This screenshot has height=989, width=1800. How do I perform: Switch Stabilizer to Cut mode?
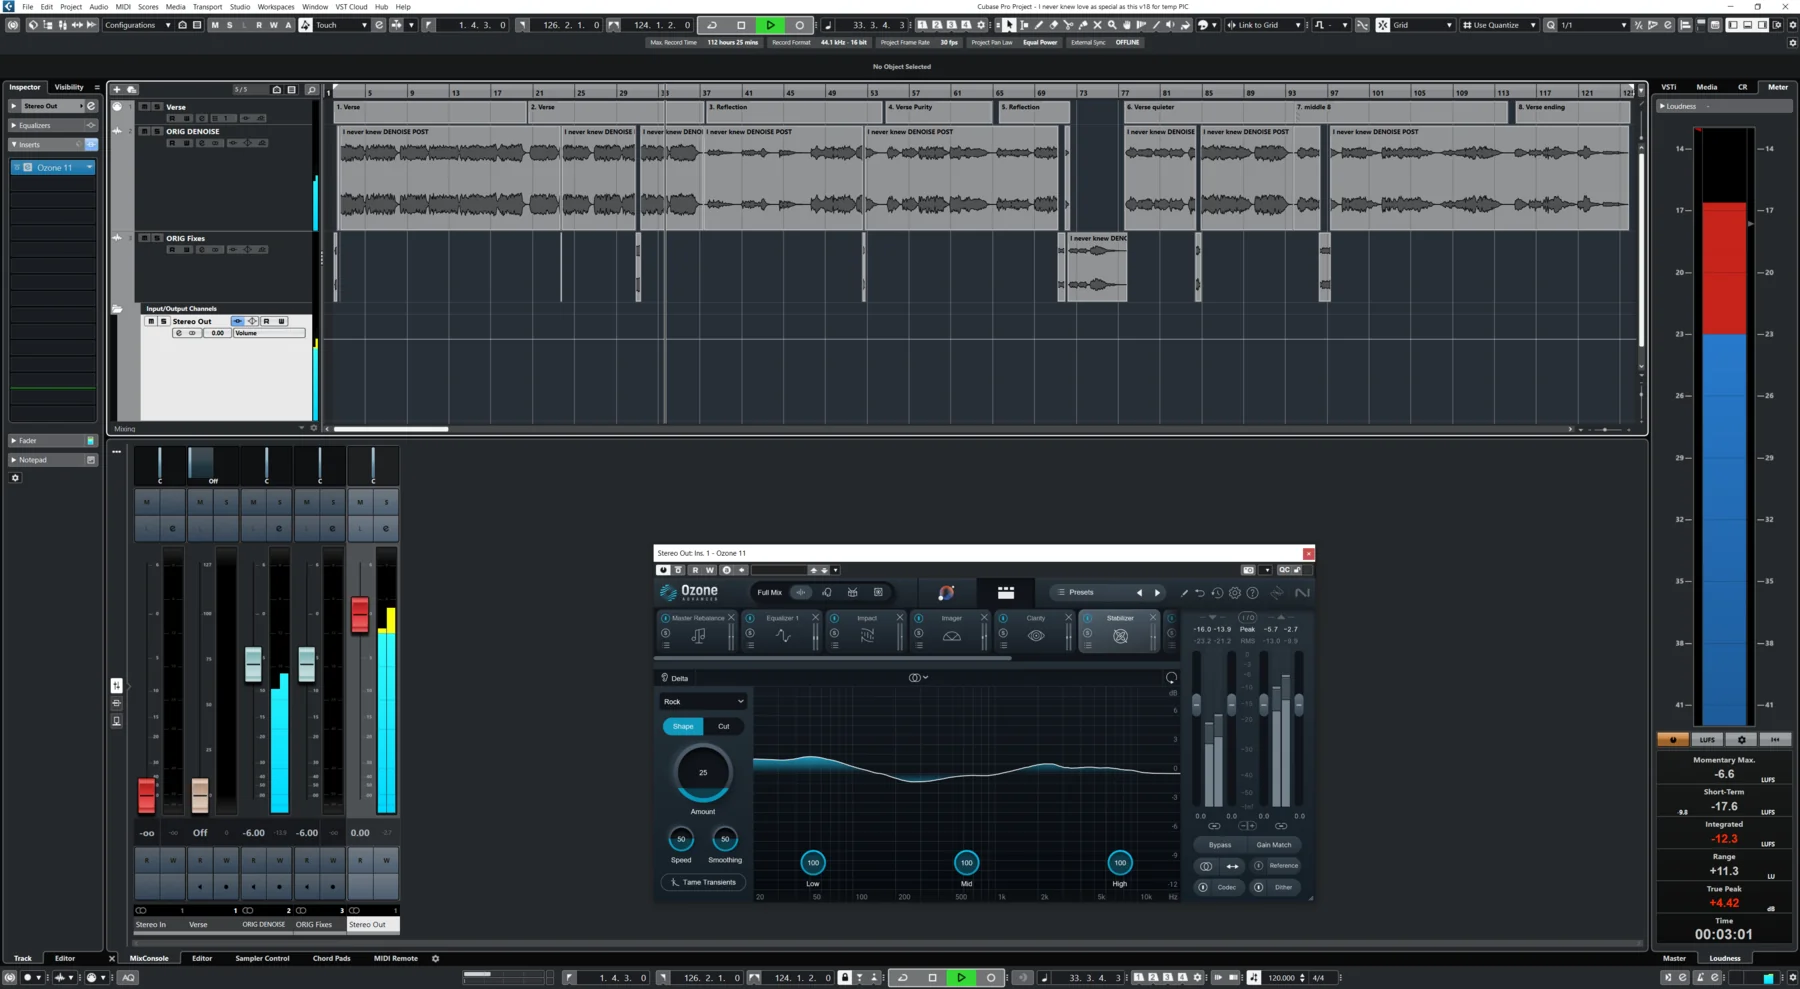point(723,726)
